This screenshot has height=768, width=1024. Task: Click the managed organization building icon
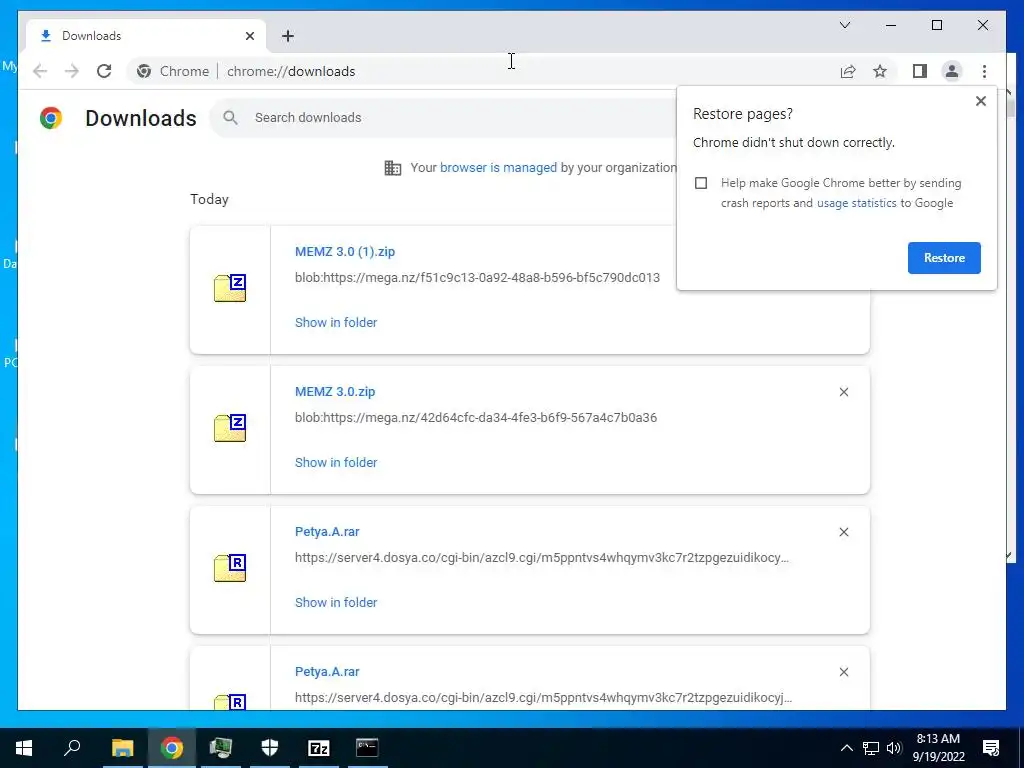click(x=392, y=168)
